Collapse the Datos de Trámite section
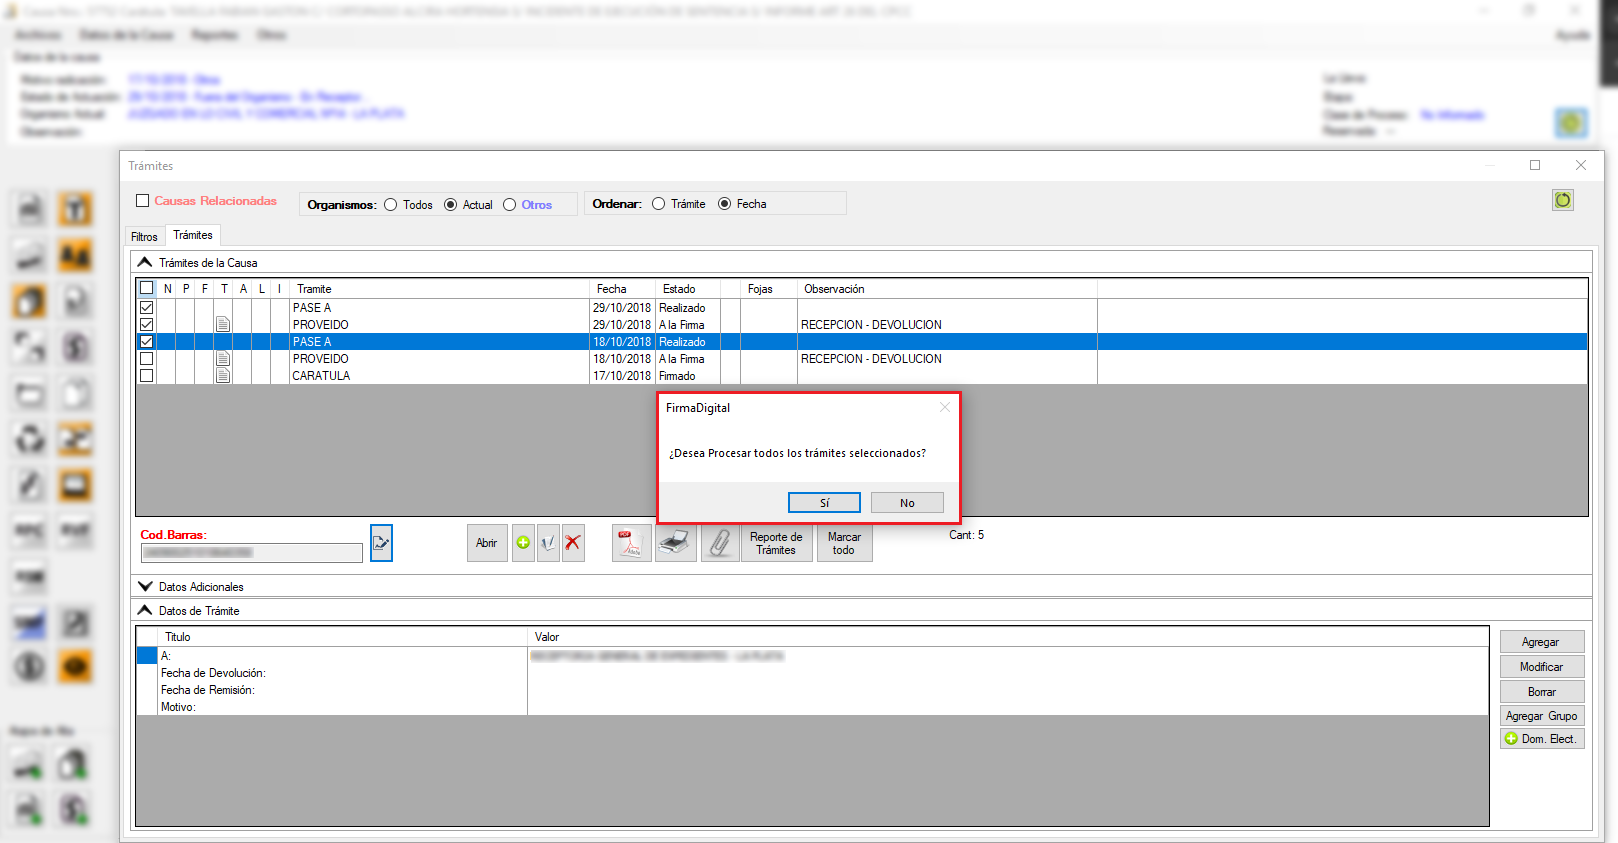 (145, 611)
